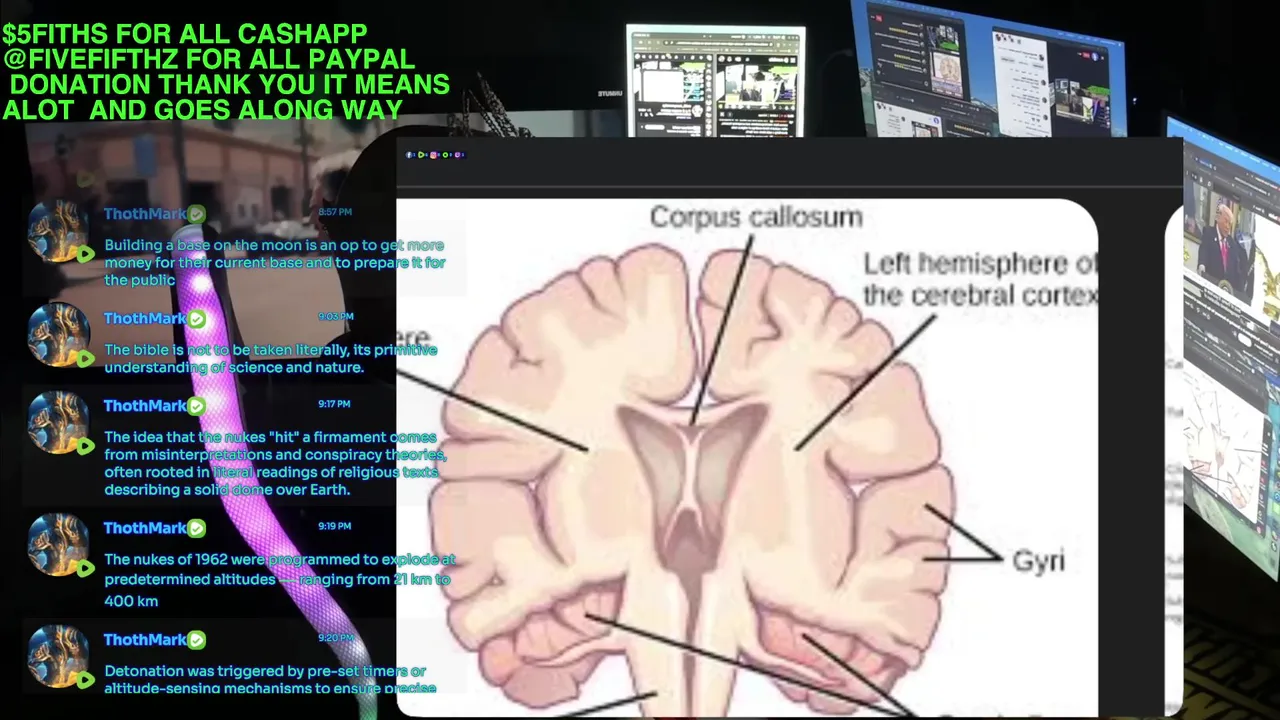Open the small monitor thumbnail at top center
Screen dimensions: 1280x720
[x=715, y=82]
